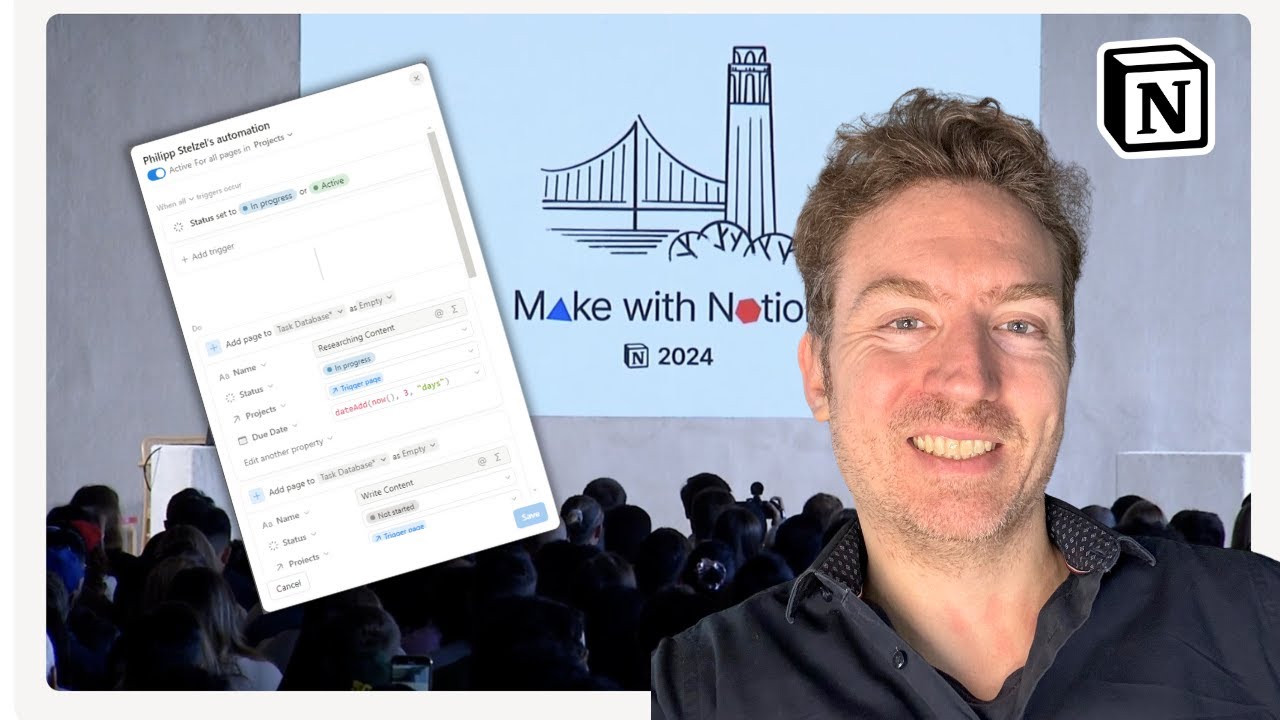Click the Trigger page value in Researching Content action
The image size is (1280, 720).
[x=357, y=384]
